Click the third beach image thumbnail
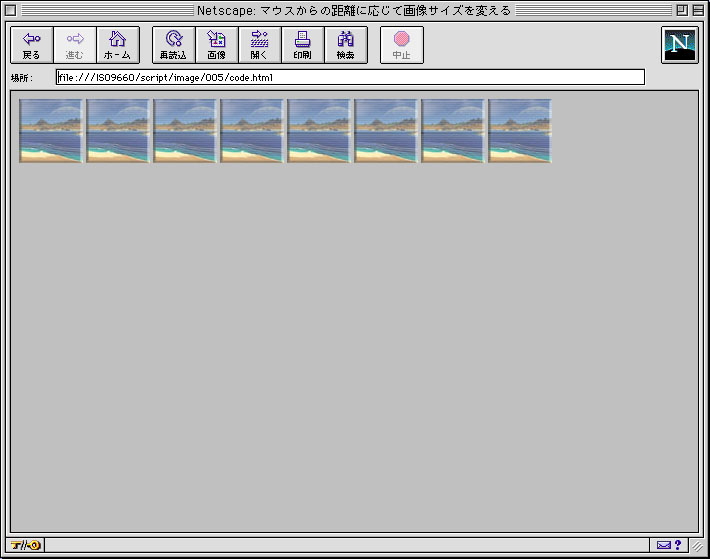This screenshot has height=559, width=710. tap(185, 131)
